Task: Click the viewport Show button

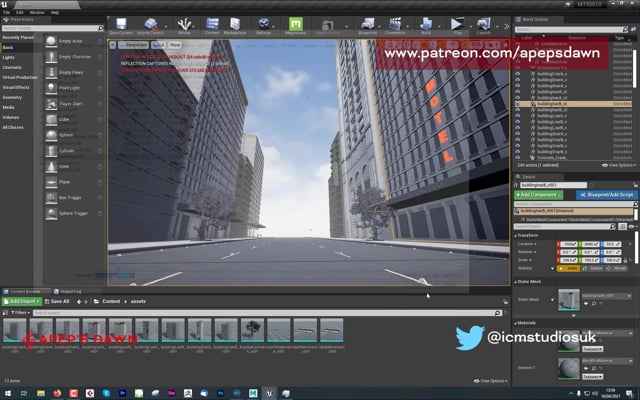Action: click(x=175, y=45)
